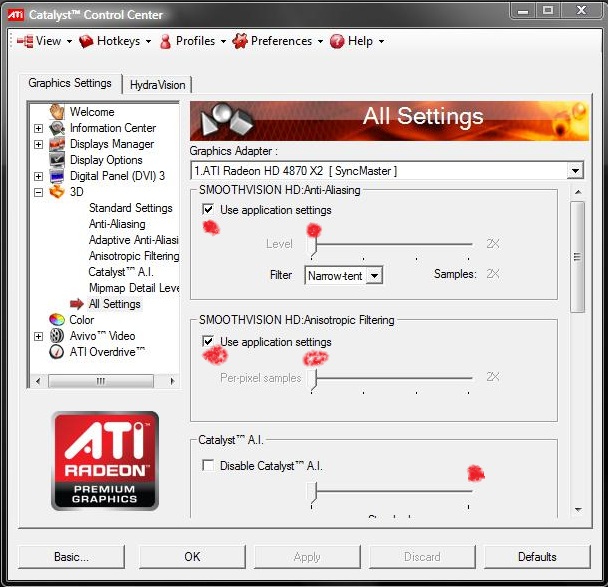Click the ATI Radeon Premium Graphics logo

click(105, 461)
